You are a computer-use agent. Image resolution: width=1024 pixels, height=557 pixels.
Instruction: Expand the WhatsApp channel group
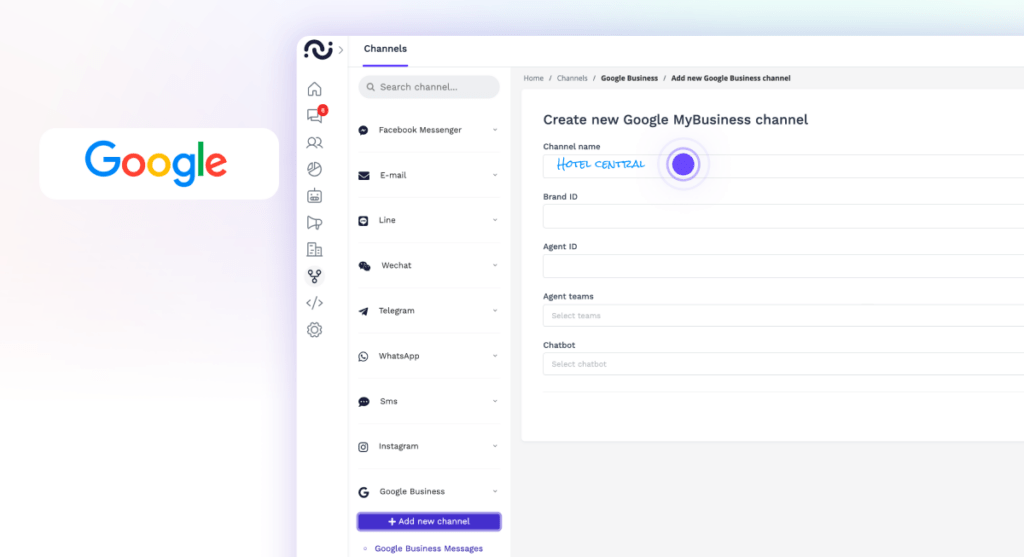pyautogui.click(x=428, y=356)
